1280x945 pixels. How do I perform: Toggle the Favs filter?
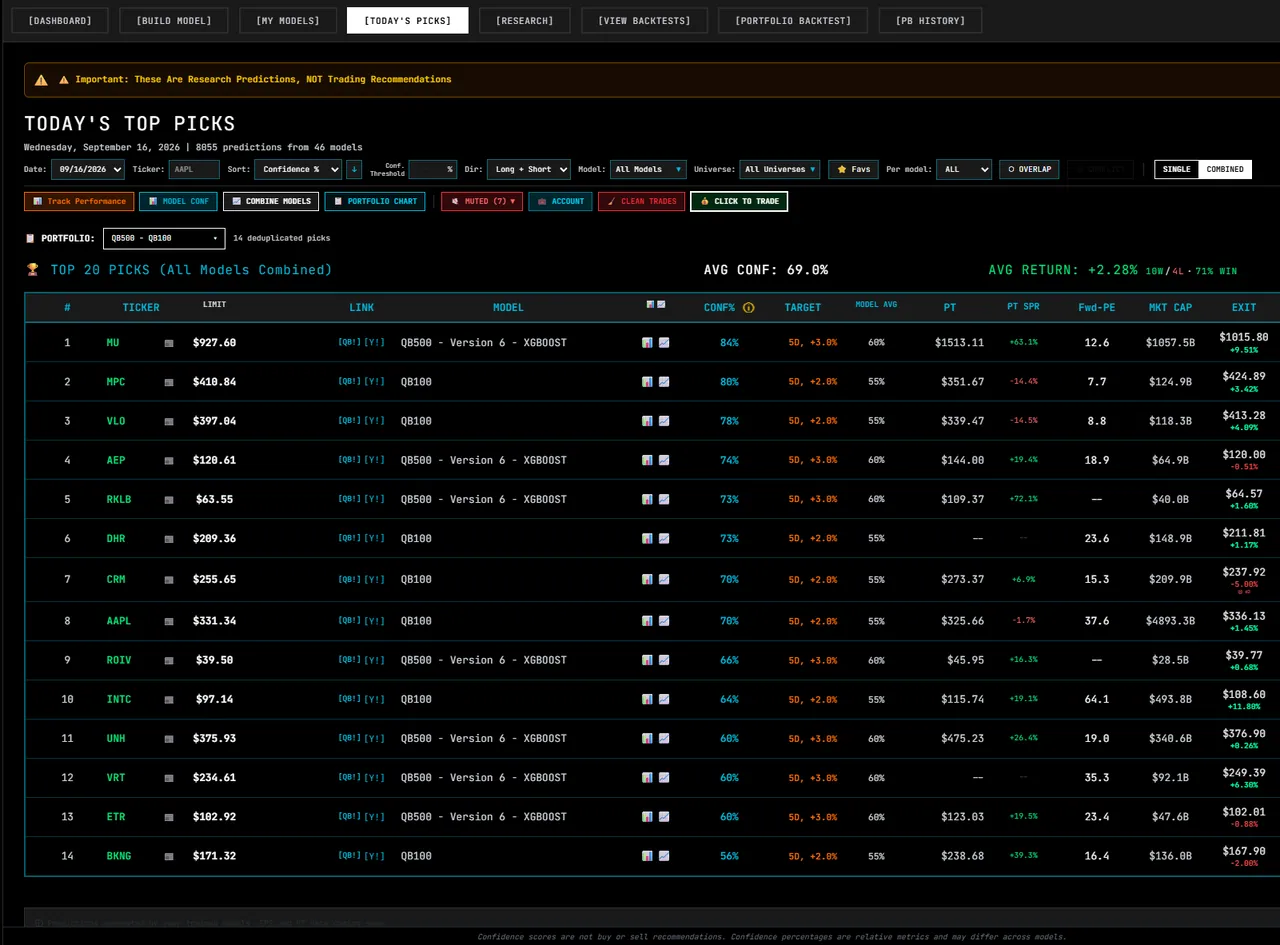[x=853, y=170]
